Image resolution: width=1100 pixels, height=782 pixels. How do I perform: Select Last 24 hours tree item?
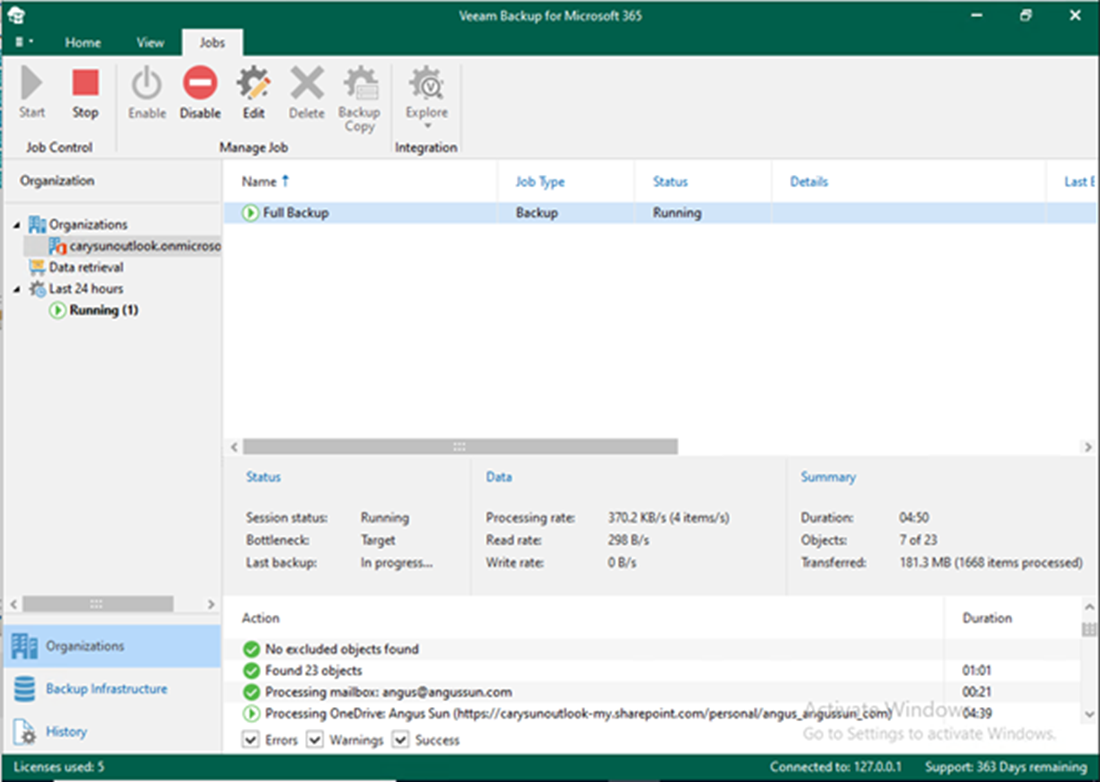86,288
